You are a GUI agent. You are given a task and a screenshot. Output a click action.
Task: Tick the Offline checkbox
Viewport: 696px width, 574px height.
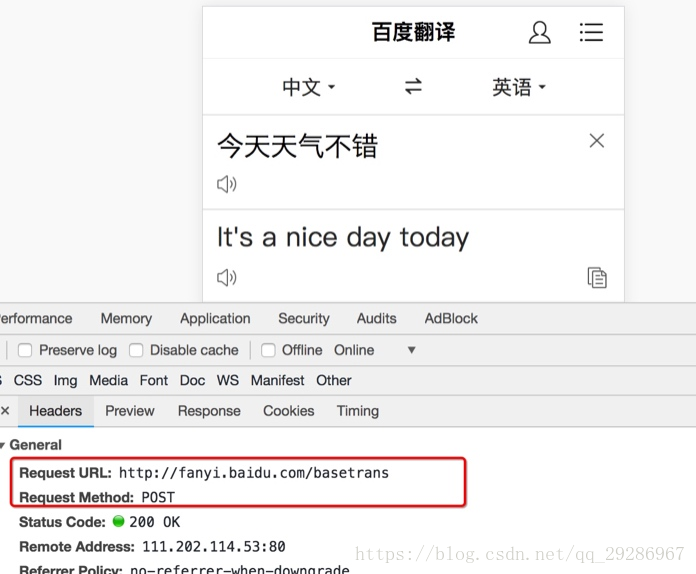click(x=268, y=350)
